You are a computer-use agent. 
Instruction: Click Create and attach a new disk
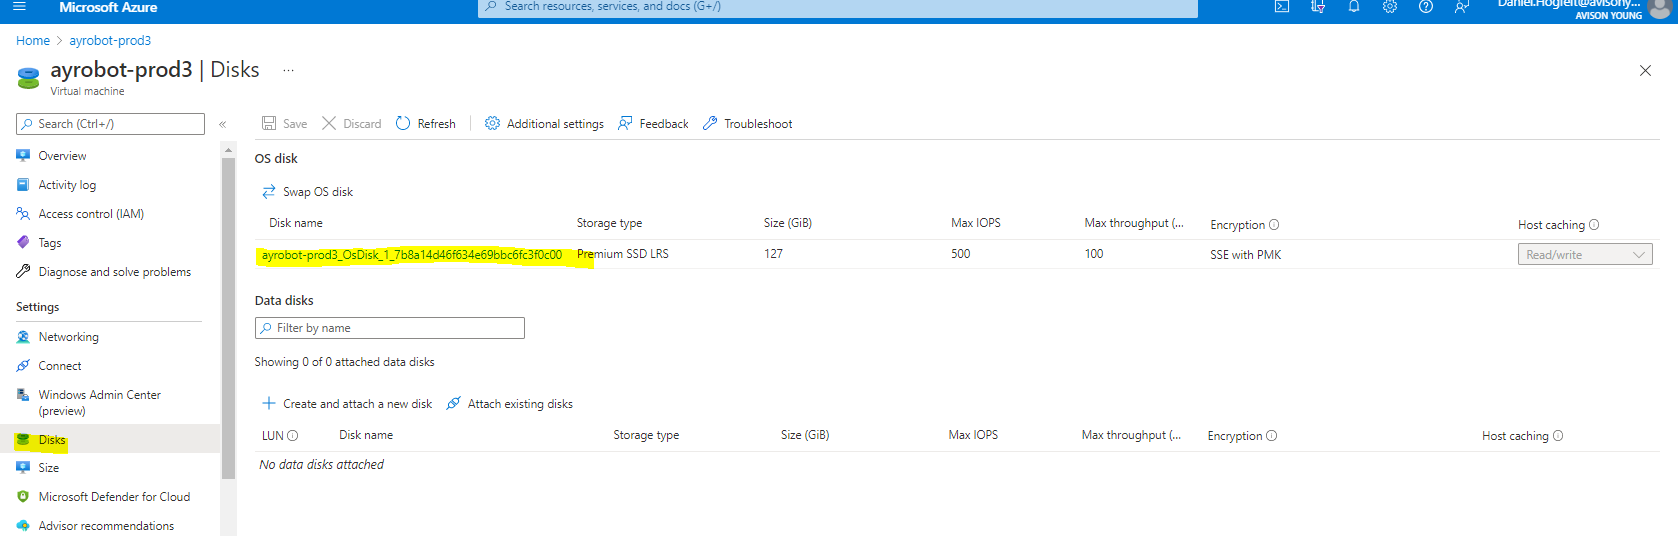[347, 403]
